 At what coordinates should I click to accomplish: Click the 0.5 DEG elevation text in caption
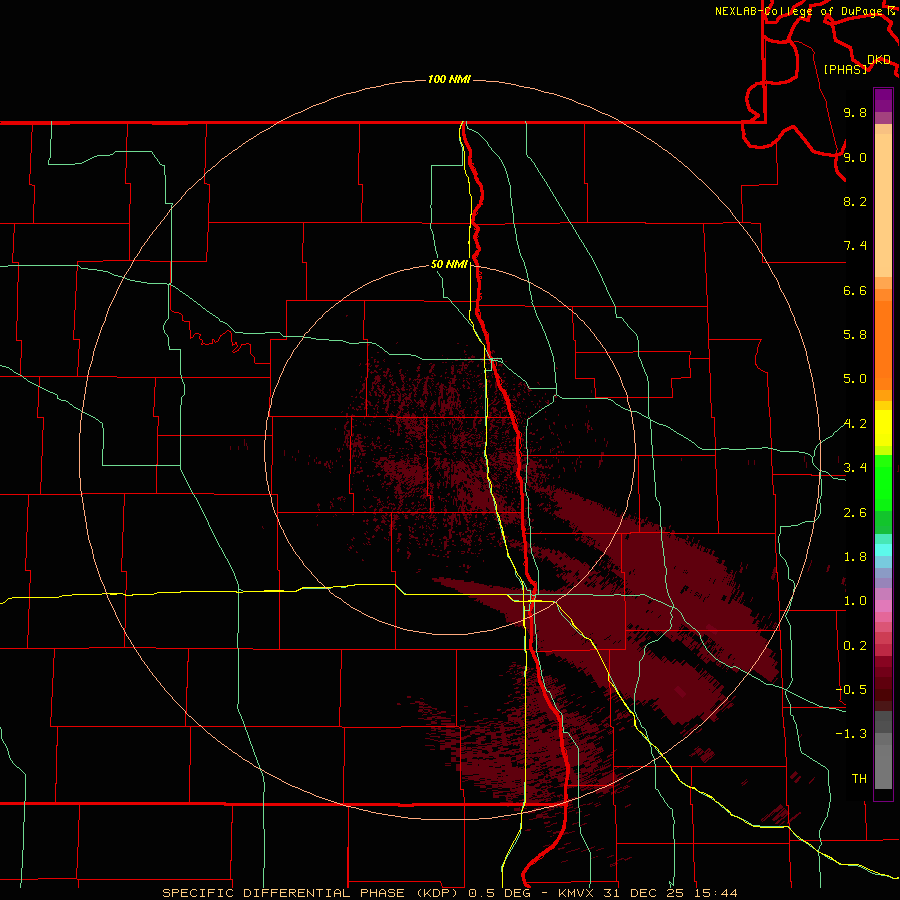(500, 893)
